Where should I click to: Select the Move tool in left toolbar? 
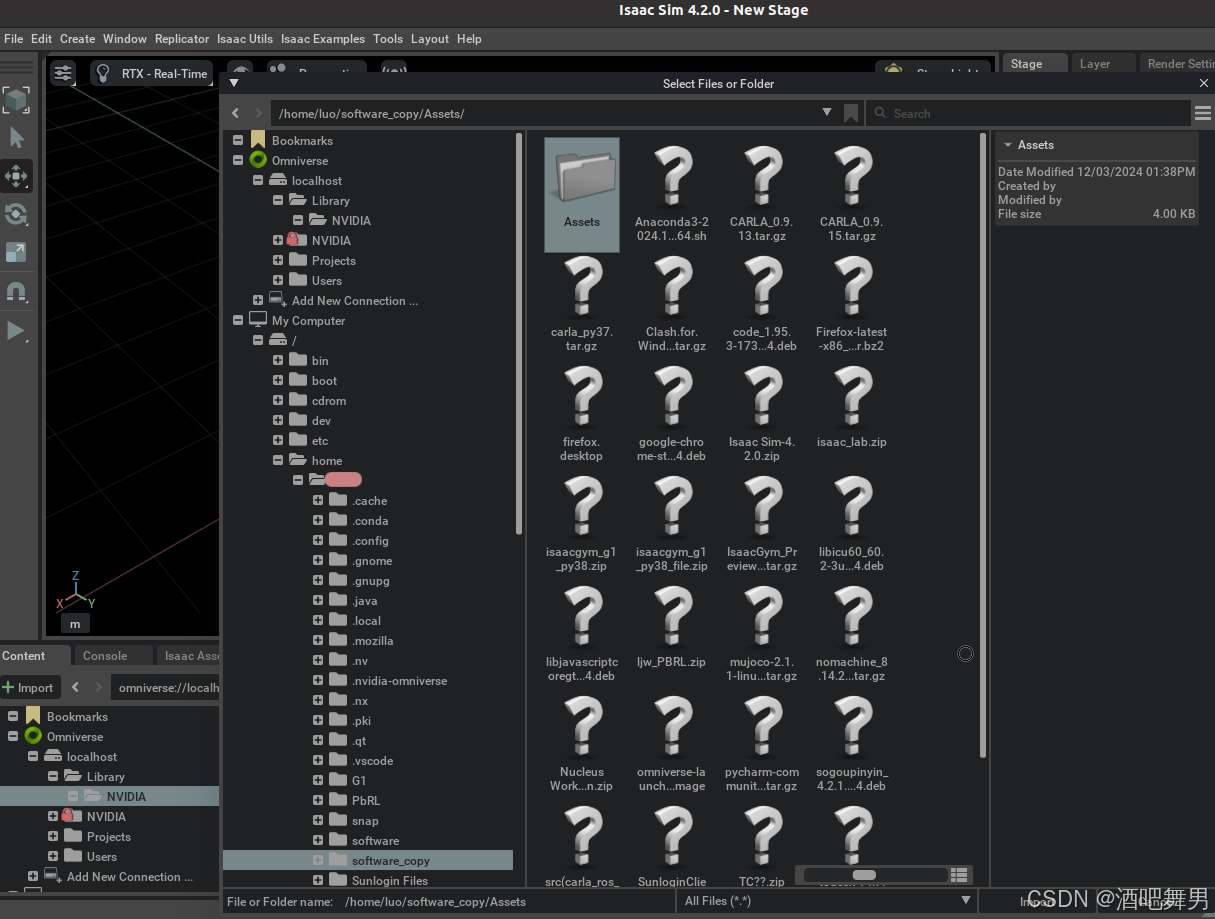click(x=16, y=177)
